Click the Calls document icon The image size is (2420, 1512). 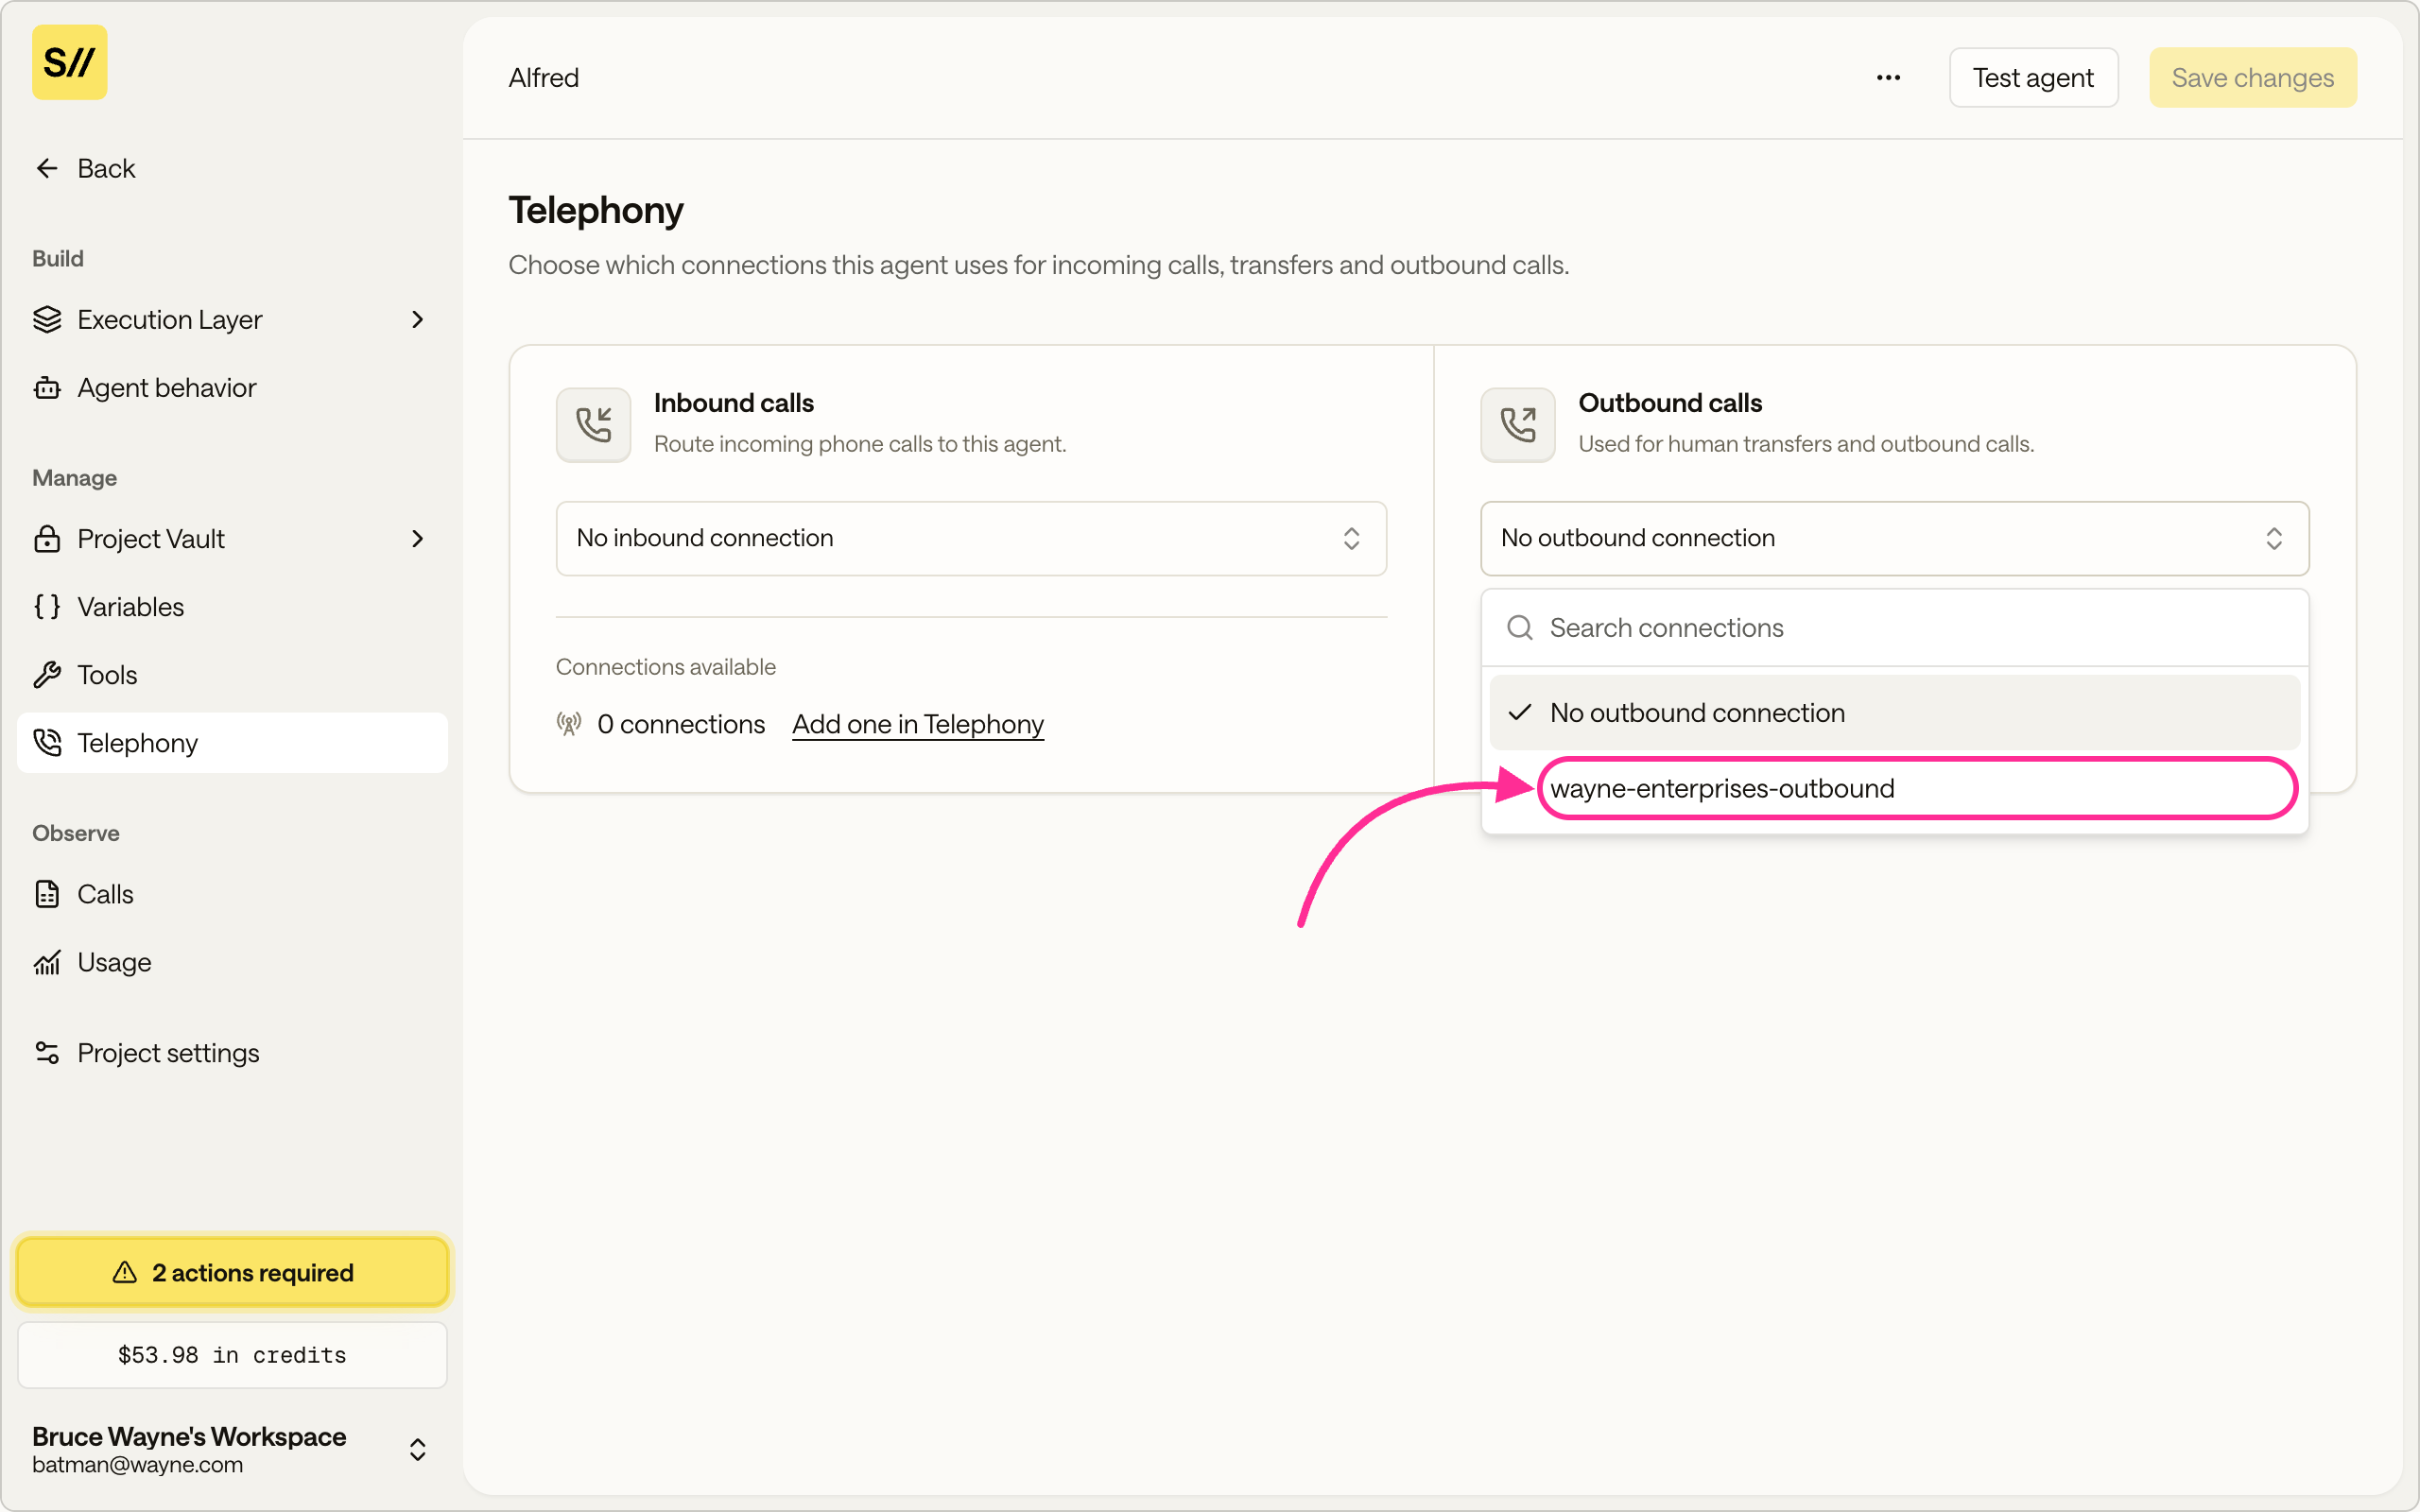point(47,894)
